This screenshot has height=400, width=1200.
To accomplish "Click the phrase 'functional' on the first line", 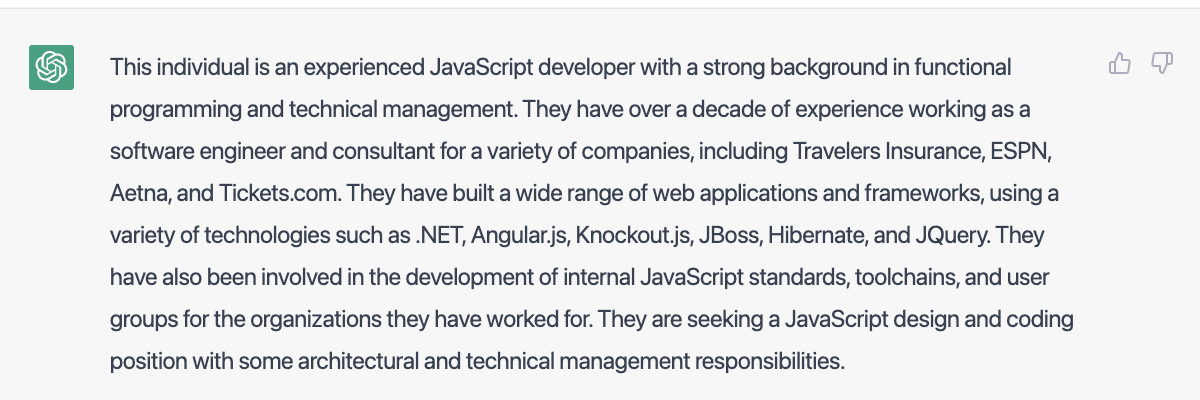I will pyautogui.click(x=962, y=68).
